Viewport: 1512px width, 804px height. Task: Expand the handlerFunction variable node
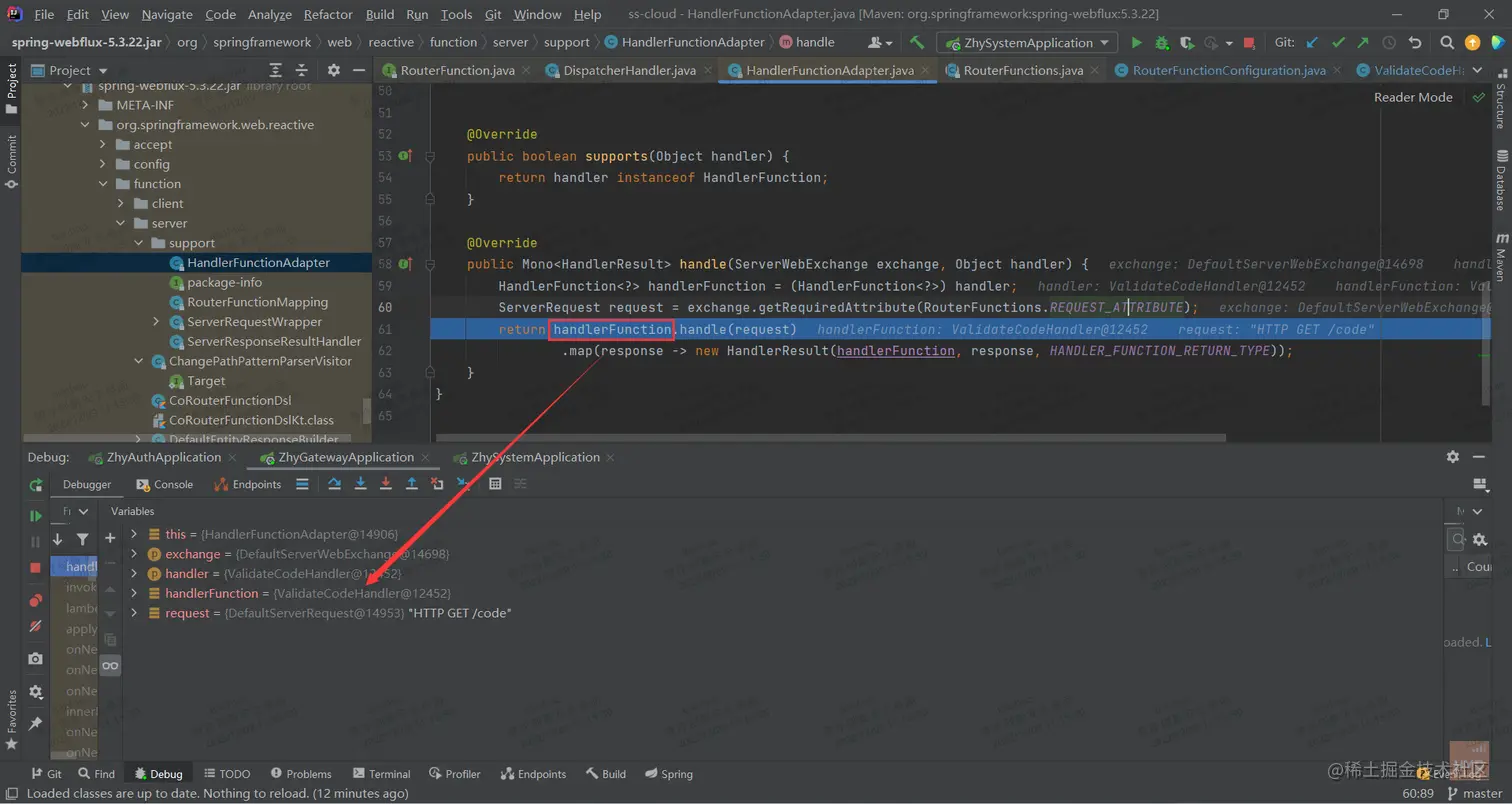(134, 593)
